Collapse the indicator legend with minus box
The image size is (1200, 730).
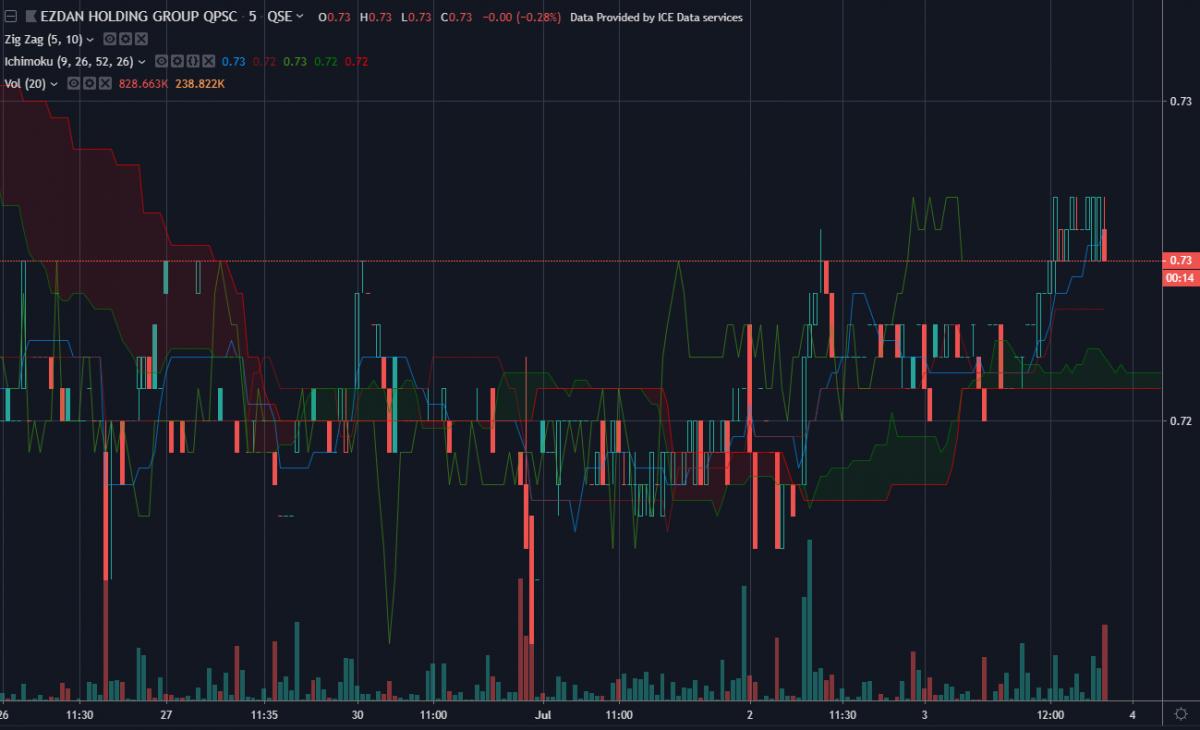click(x=11, y=17)
